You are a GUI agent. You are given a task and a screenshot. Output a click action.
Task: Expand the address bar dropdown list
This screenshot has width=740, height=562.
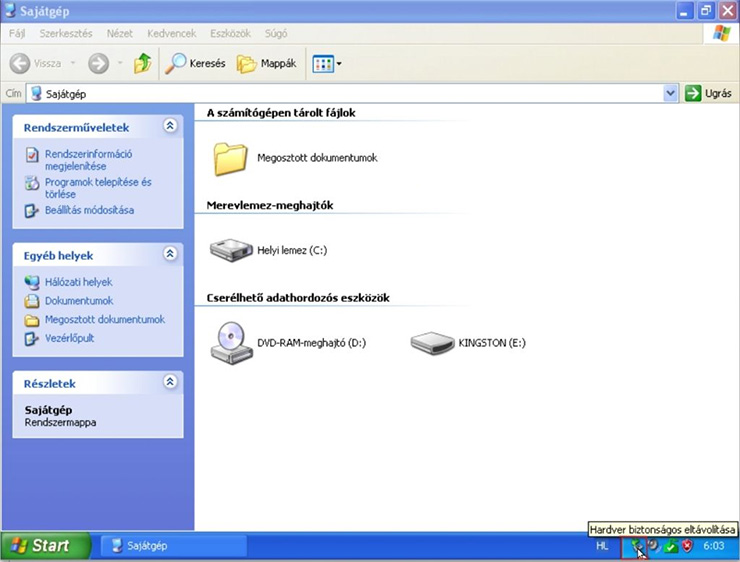(x=671, y=93)
